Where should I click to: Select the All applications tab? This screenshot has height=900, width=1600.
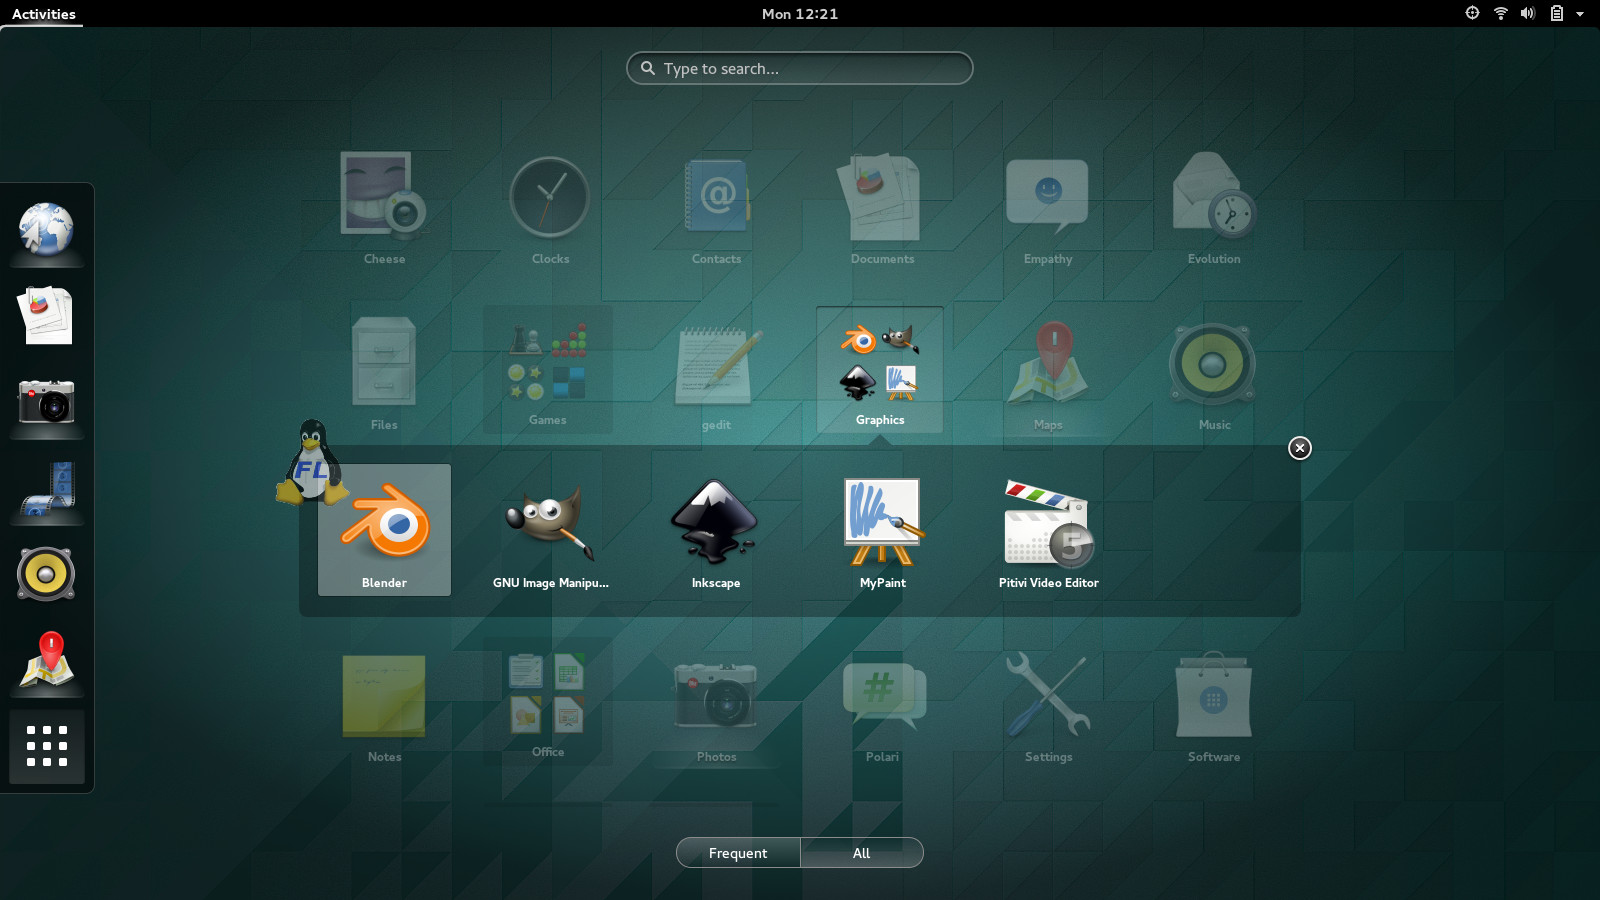(861, 853)
